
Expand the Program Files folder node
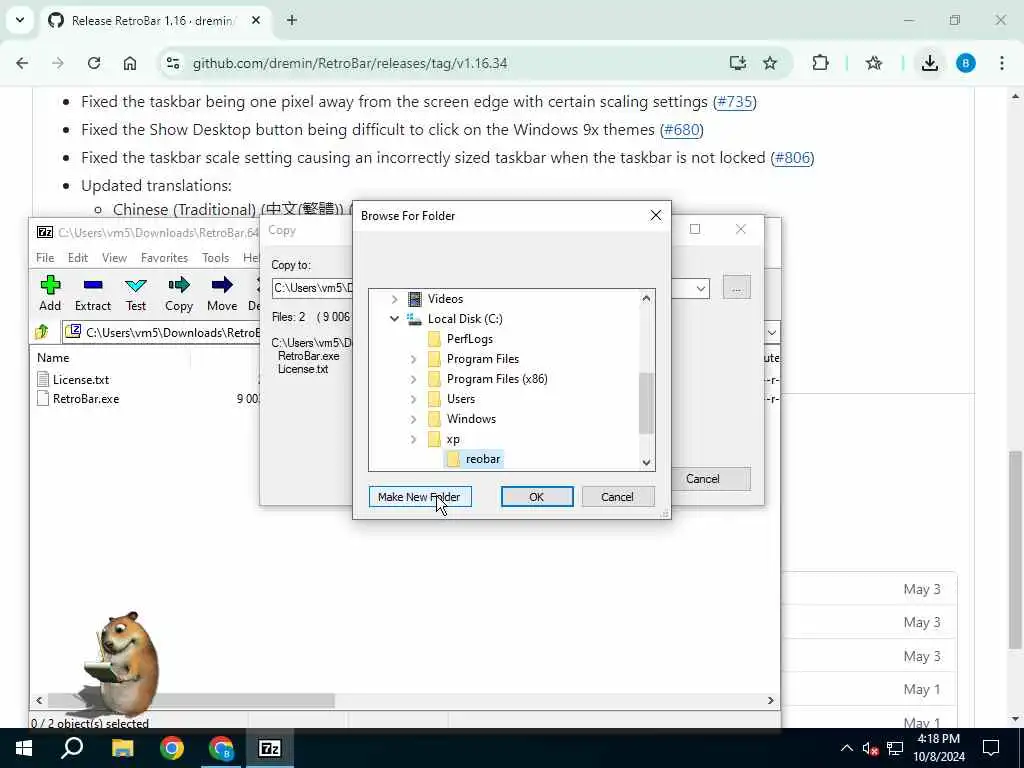[413, 359]
